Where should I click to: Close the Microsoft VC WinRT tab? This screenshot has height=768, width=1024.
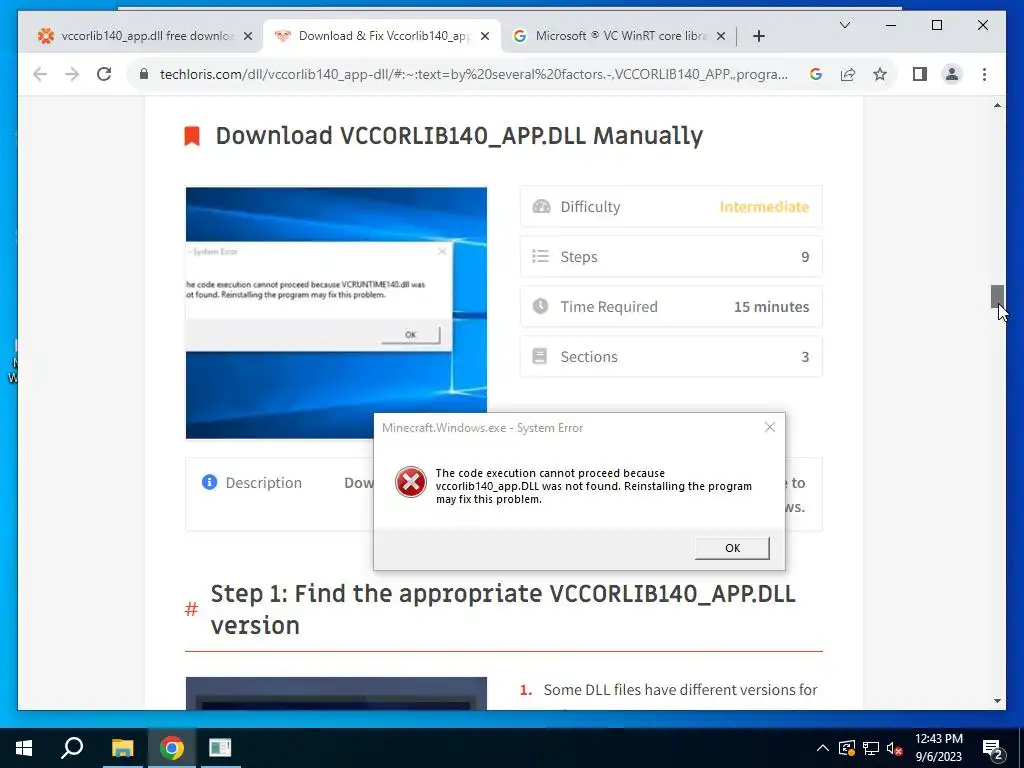(x=721, y=36)
